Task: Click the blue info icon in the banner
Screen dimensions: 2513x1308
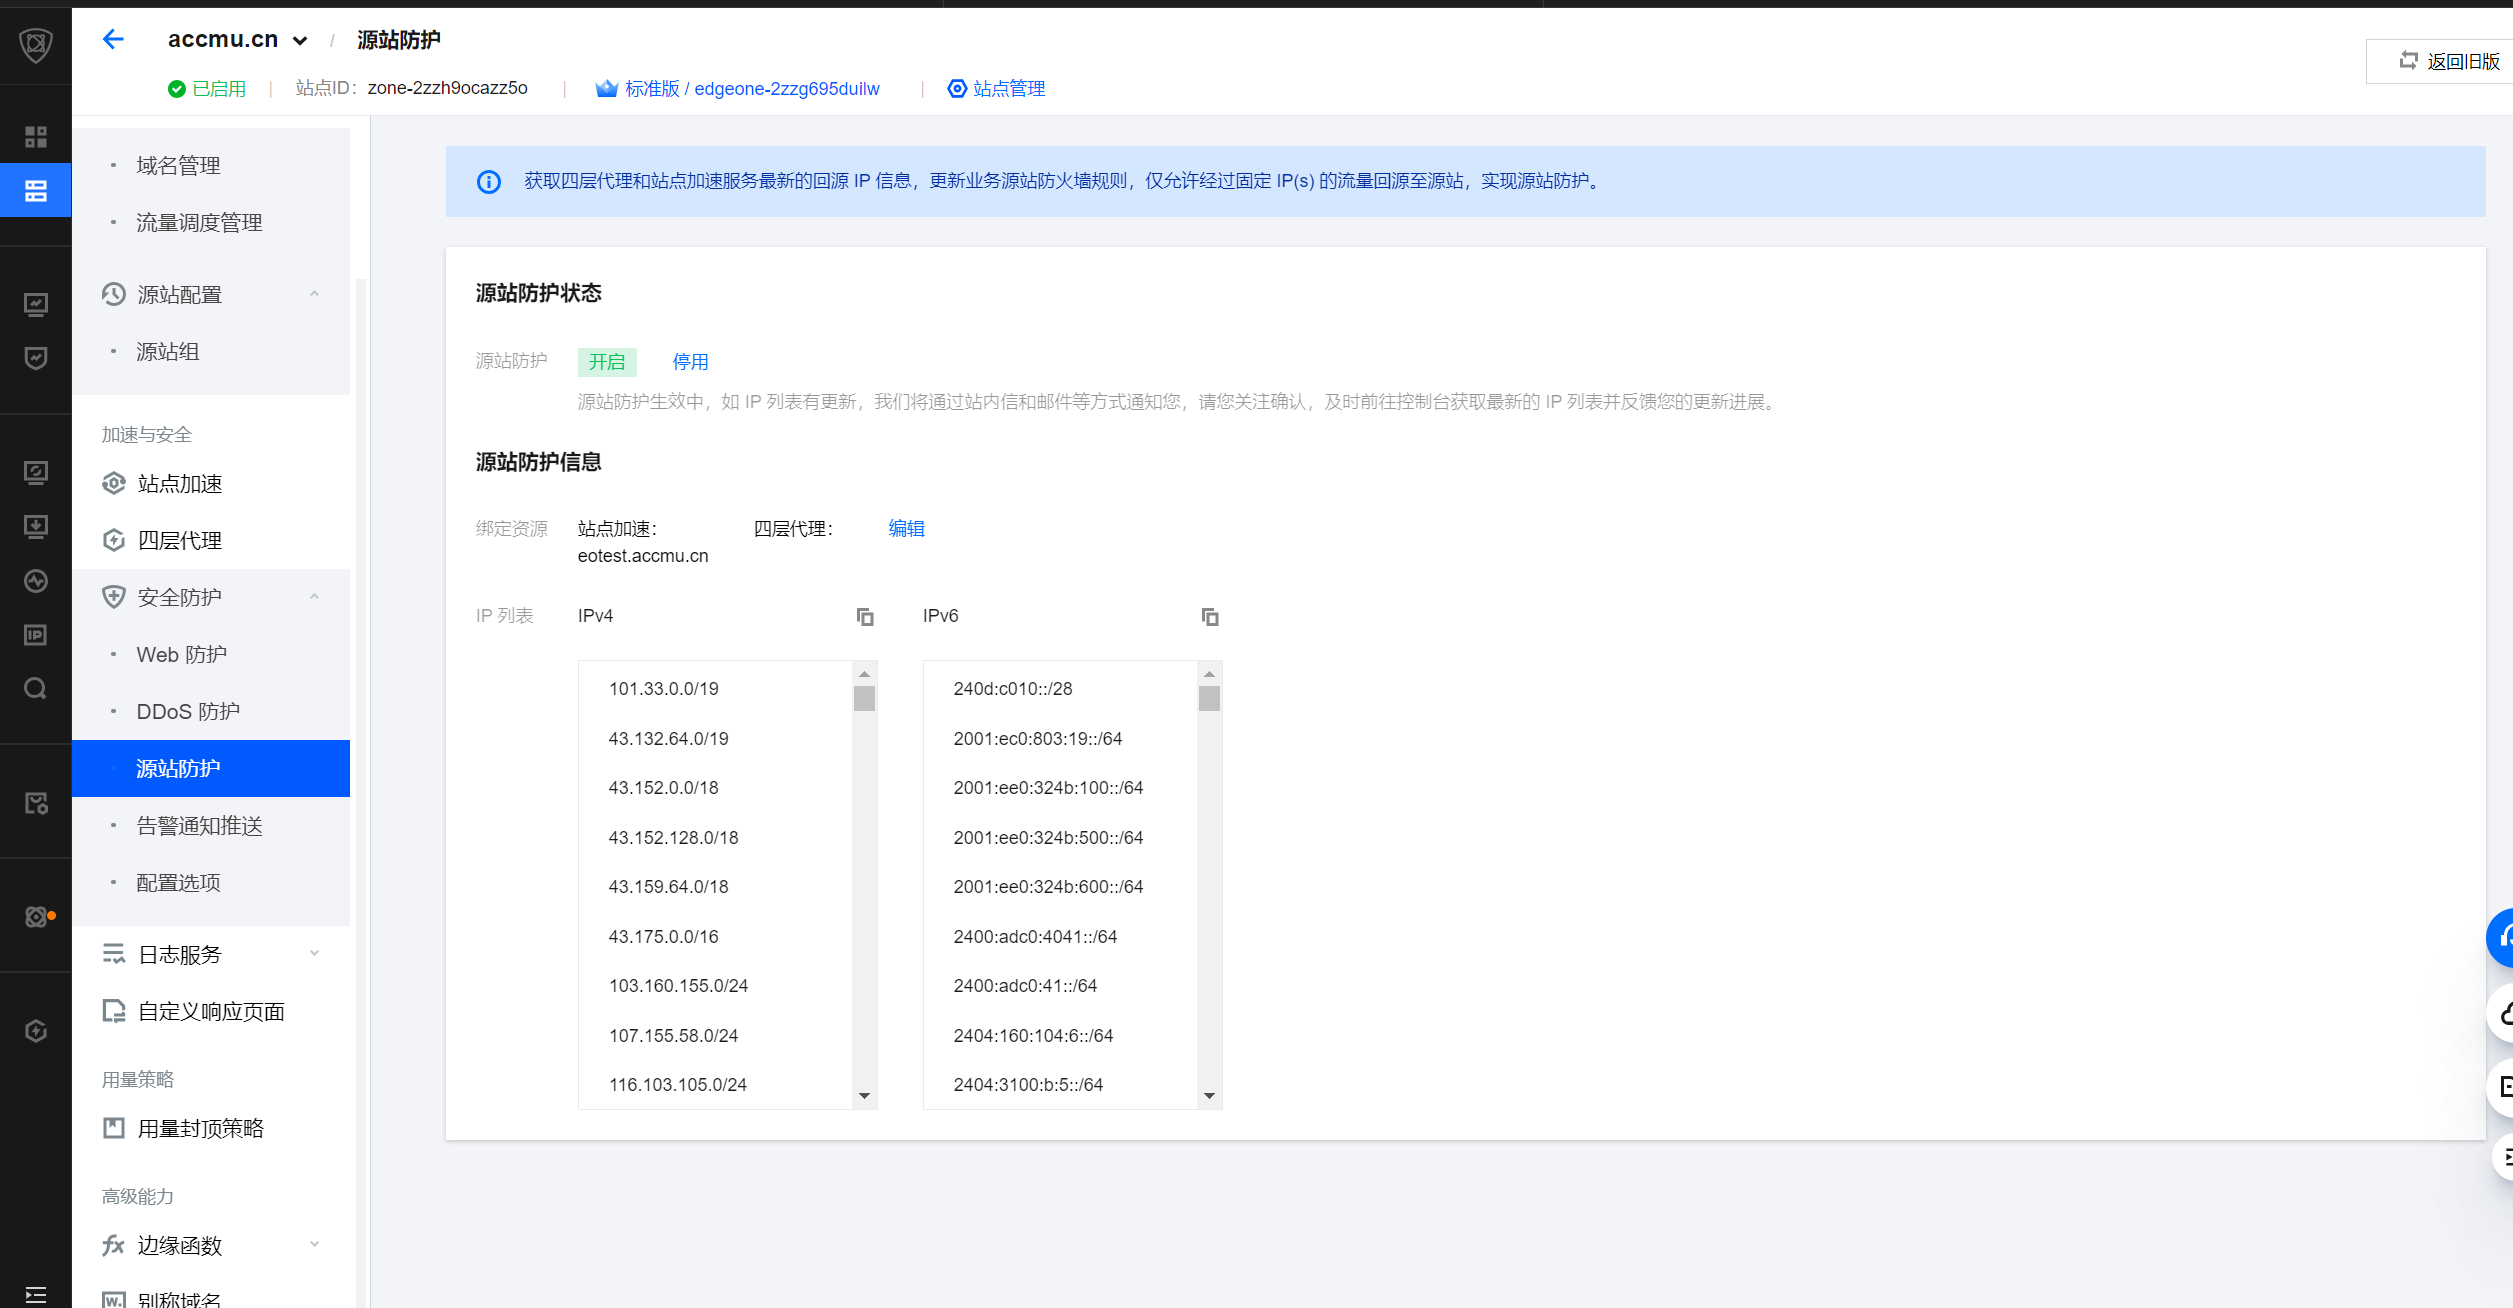Action: tap(489, 181)
